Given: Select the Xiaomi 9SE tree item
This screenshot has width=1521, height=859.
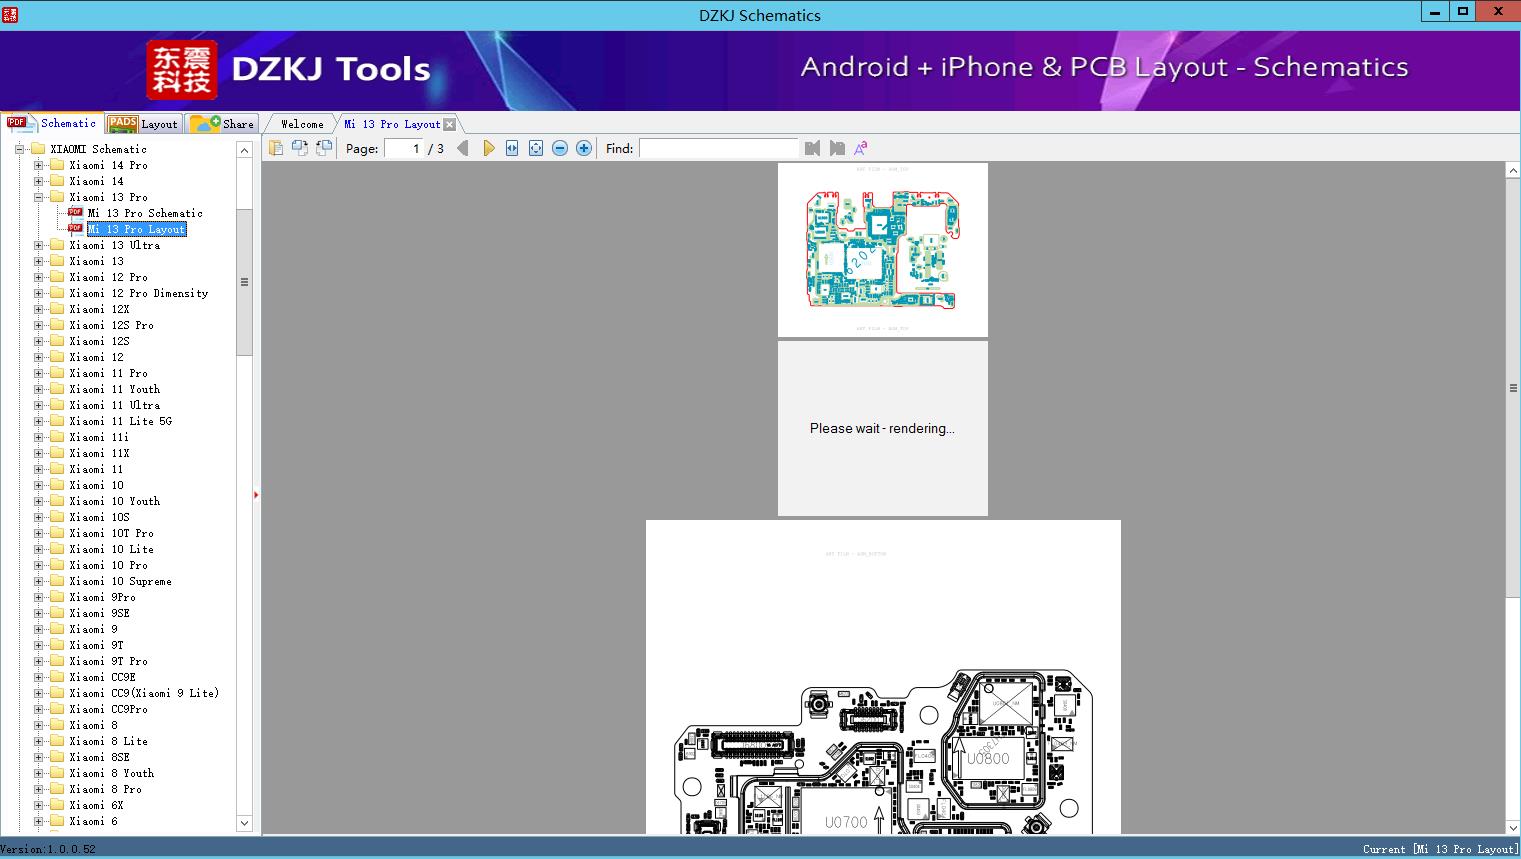Looking at the screenshot, I should click(x=100, y=613).
